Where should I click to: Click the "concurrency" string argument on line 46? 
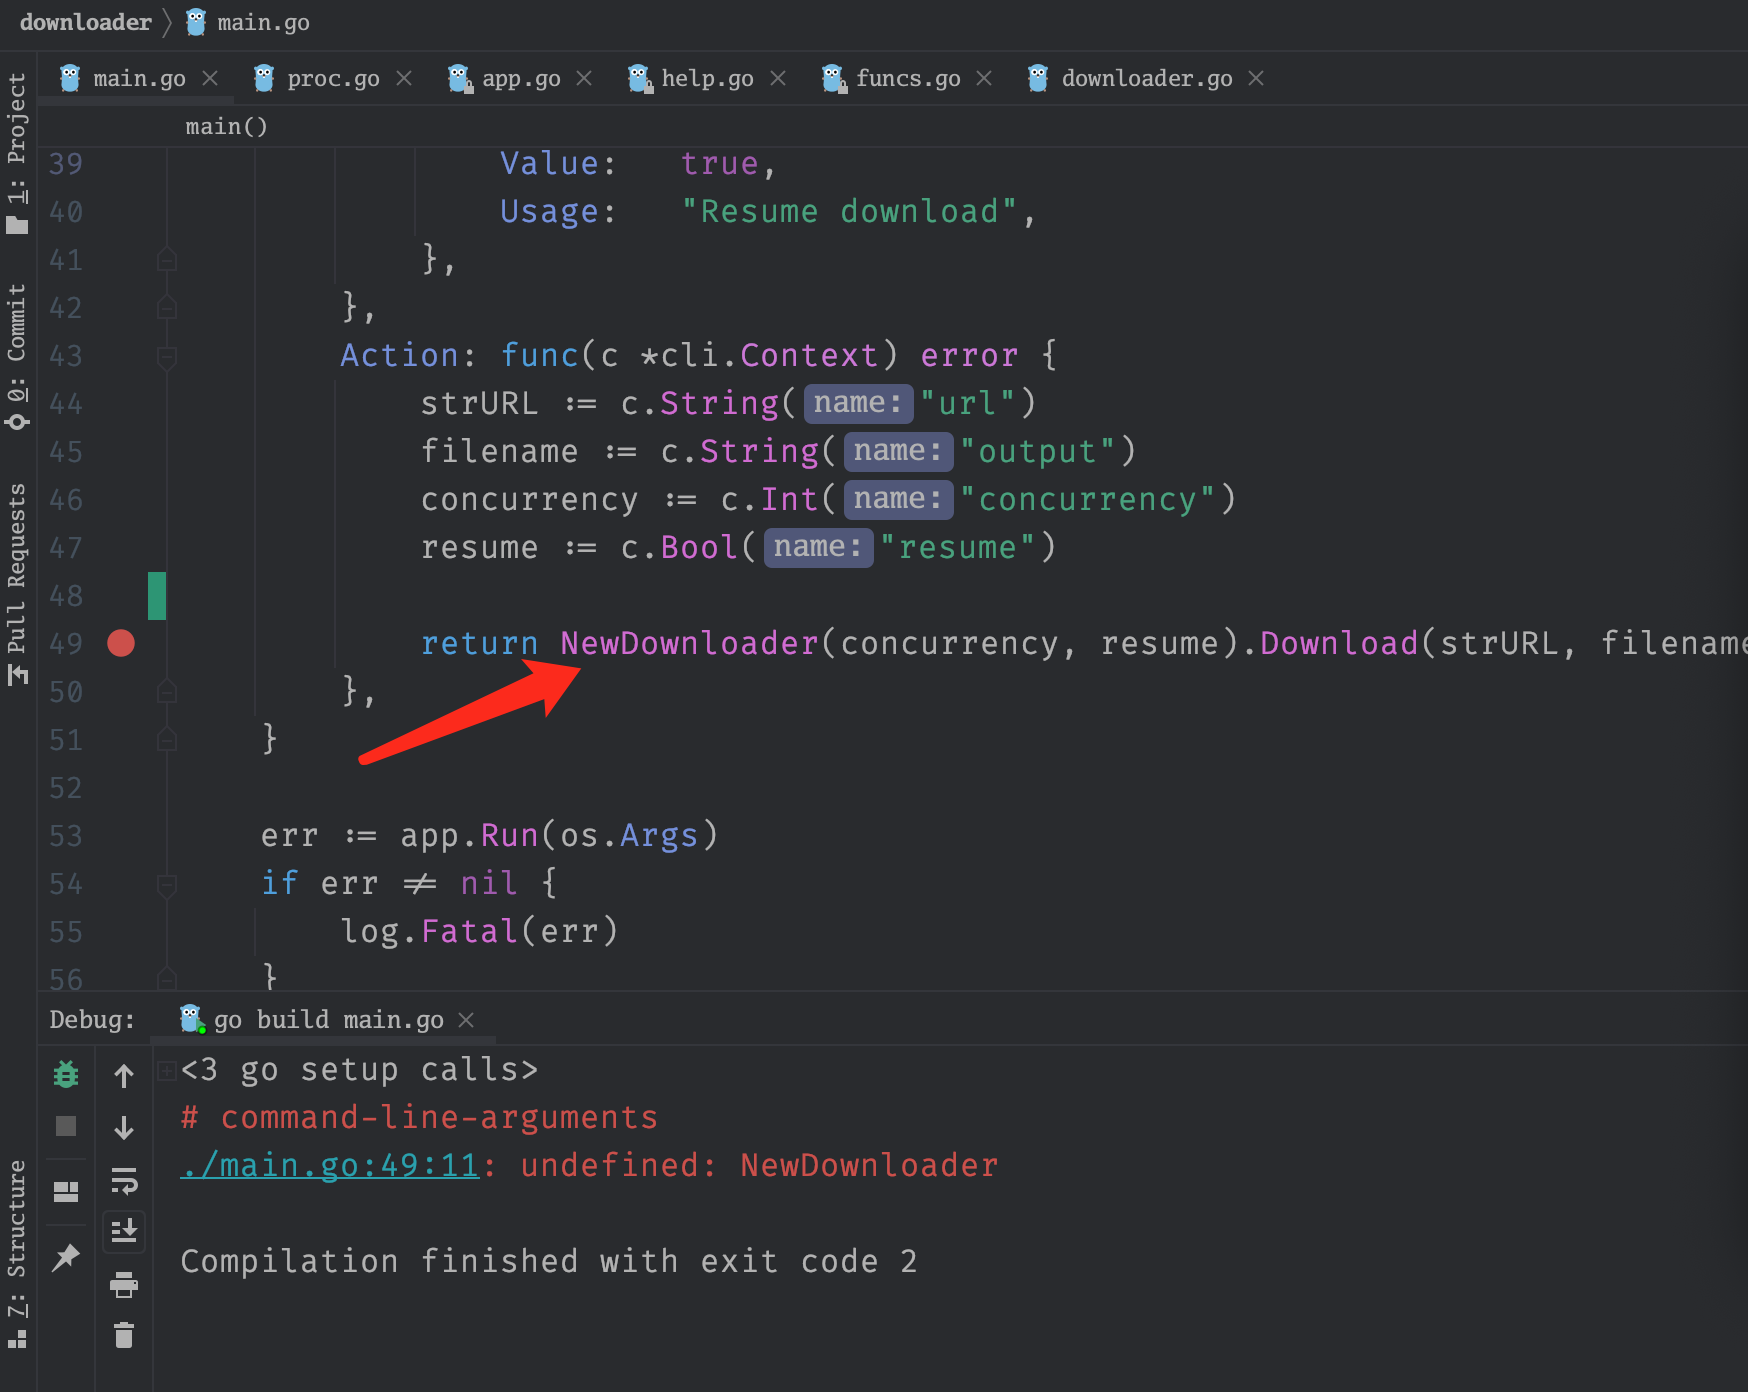pyautogui.click(x=1087, y=499)
